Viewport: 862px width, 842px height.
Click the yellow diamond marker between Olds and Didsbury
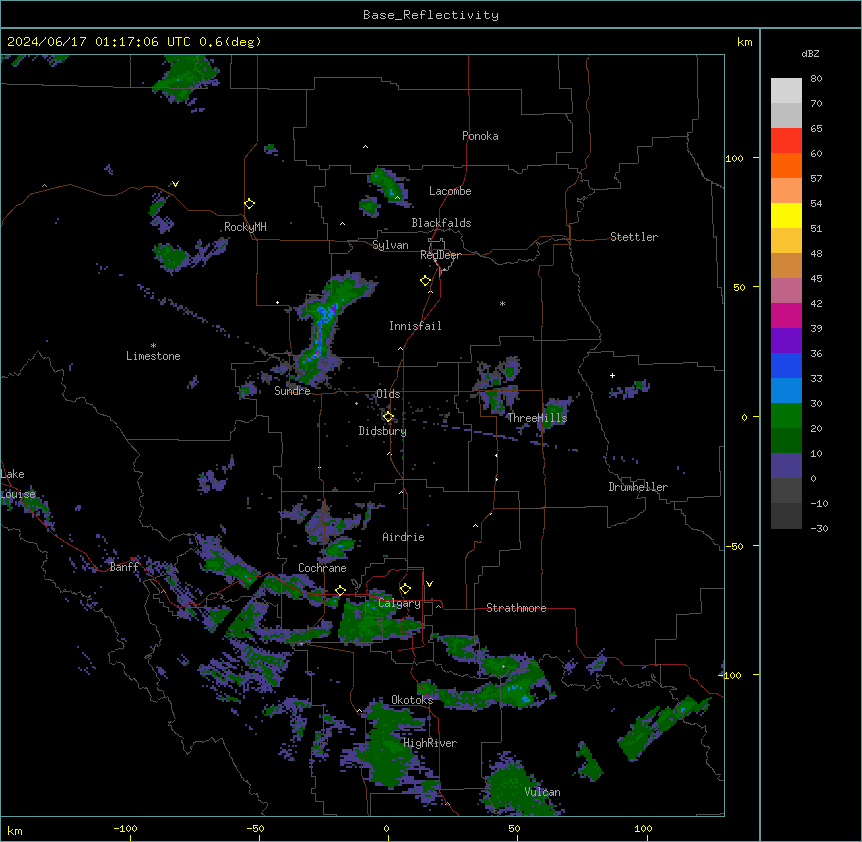[388, 417]
